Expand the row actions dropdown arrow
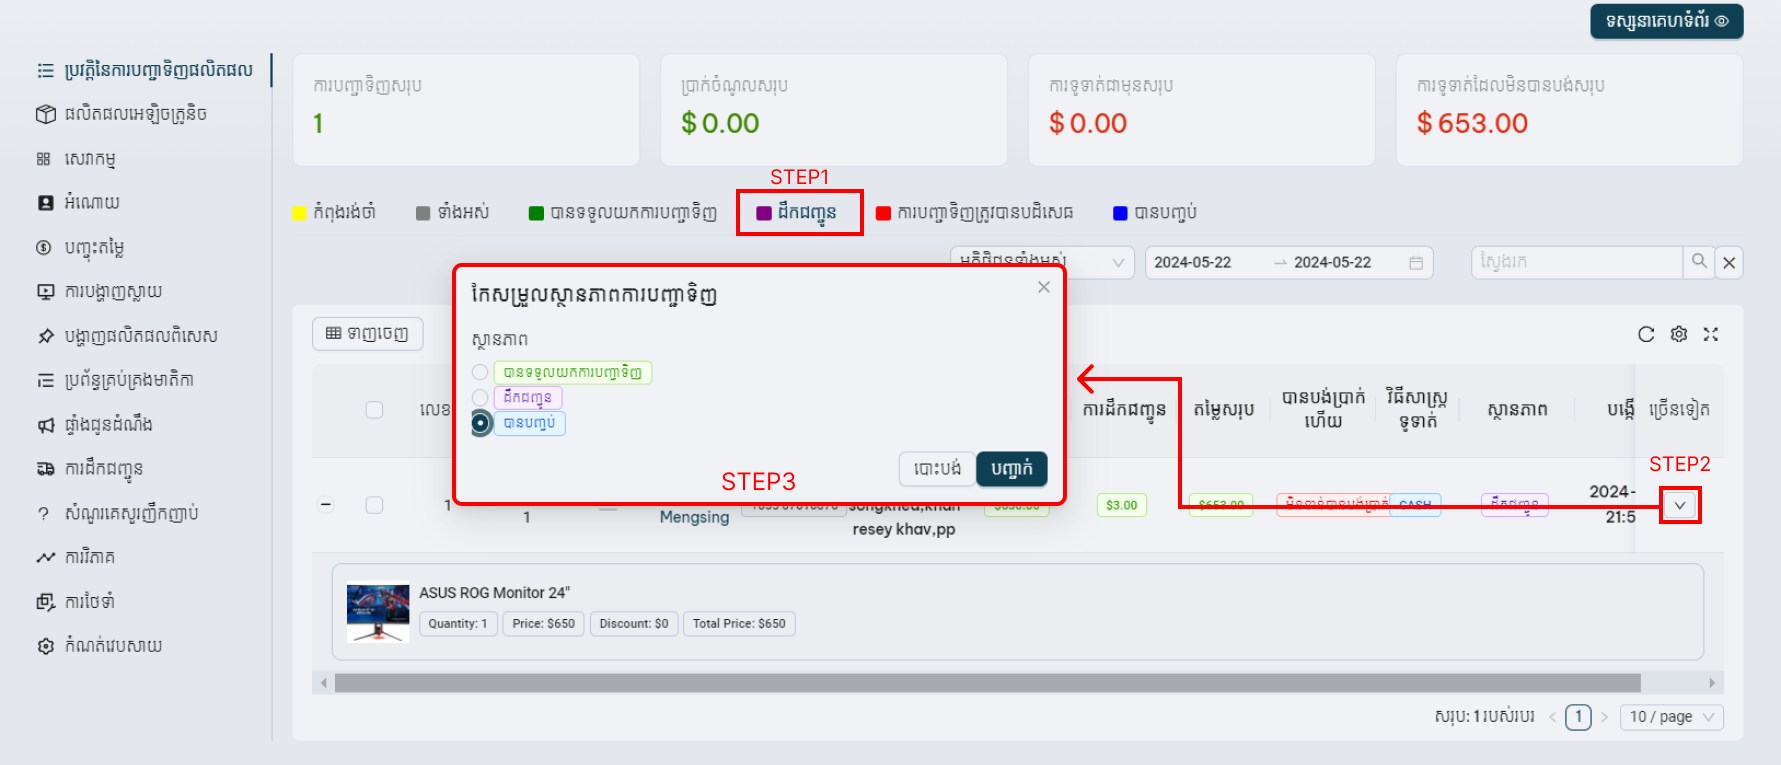 coord(1680,506)
